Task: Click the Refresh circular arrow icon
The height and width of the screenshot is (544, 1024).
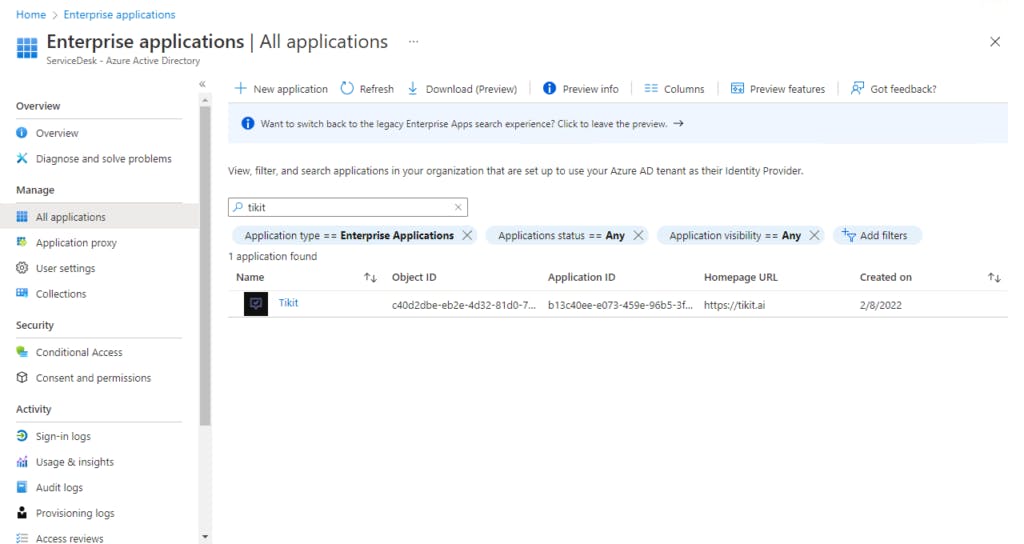Action: (347, 88)
